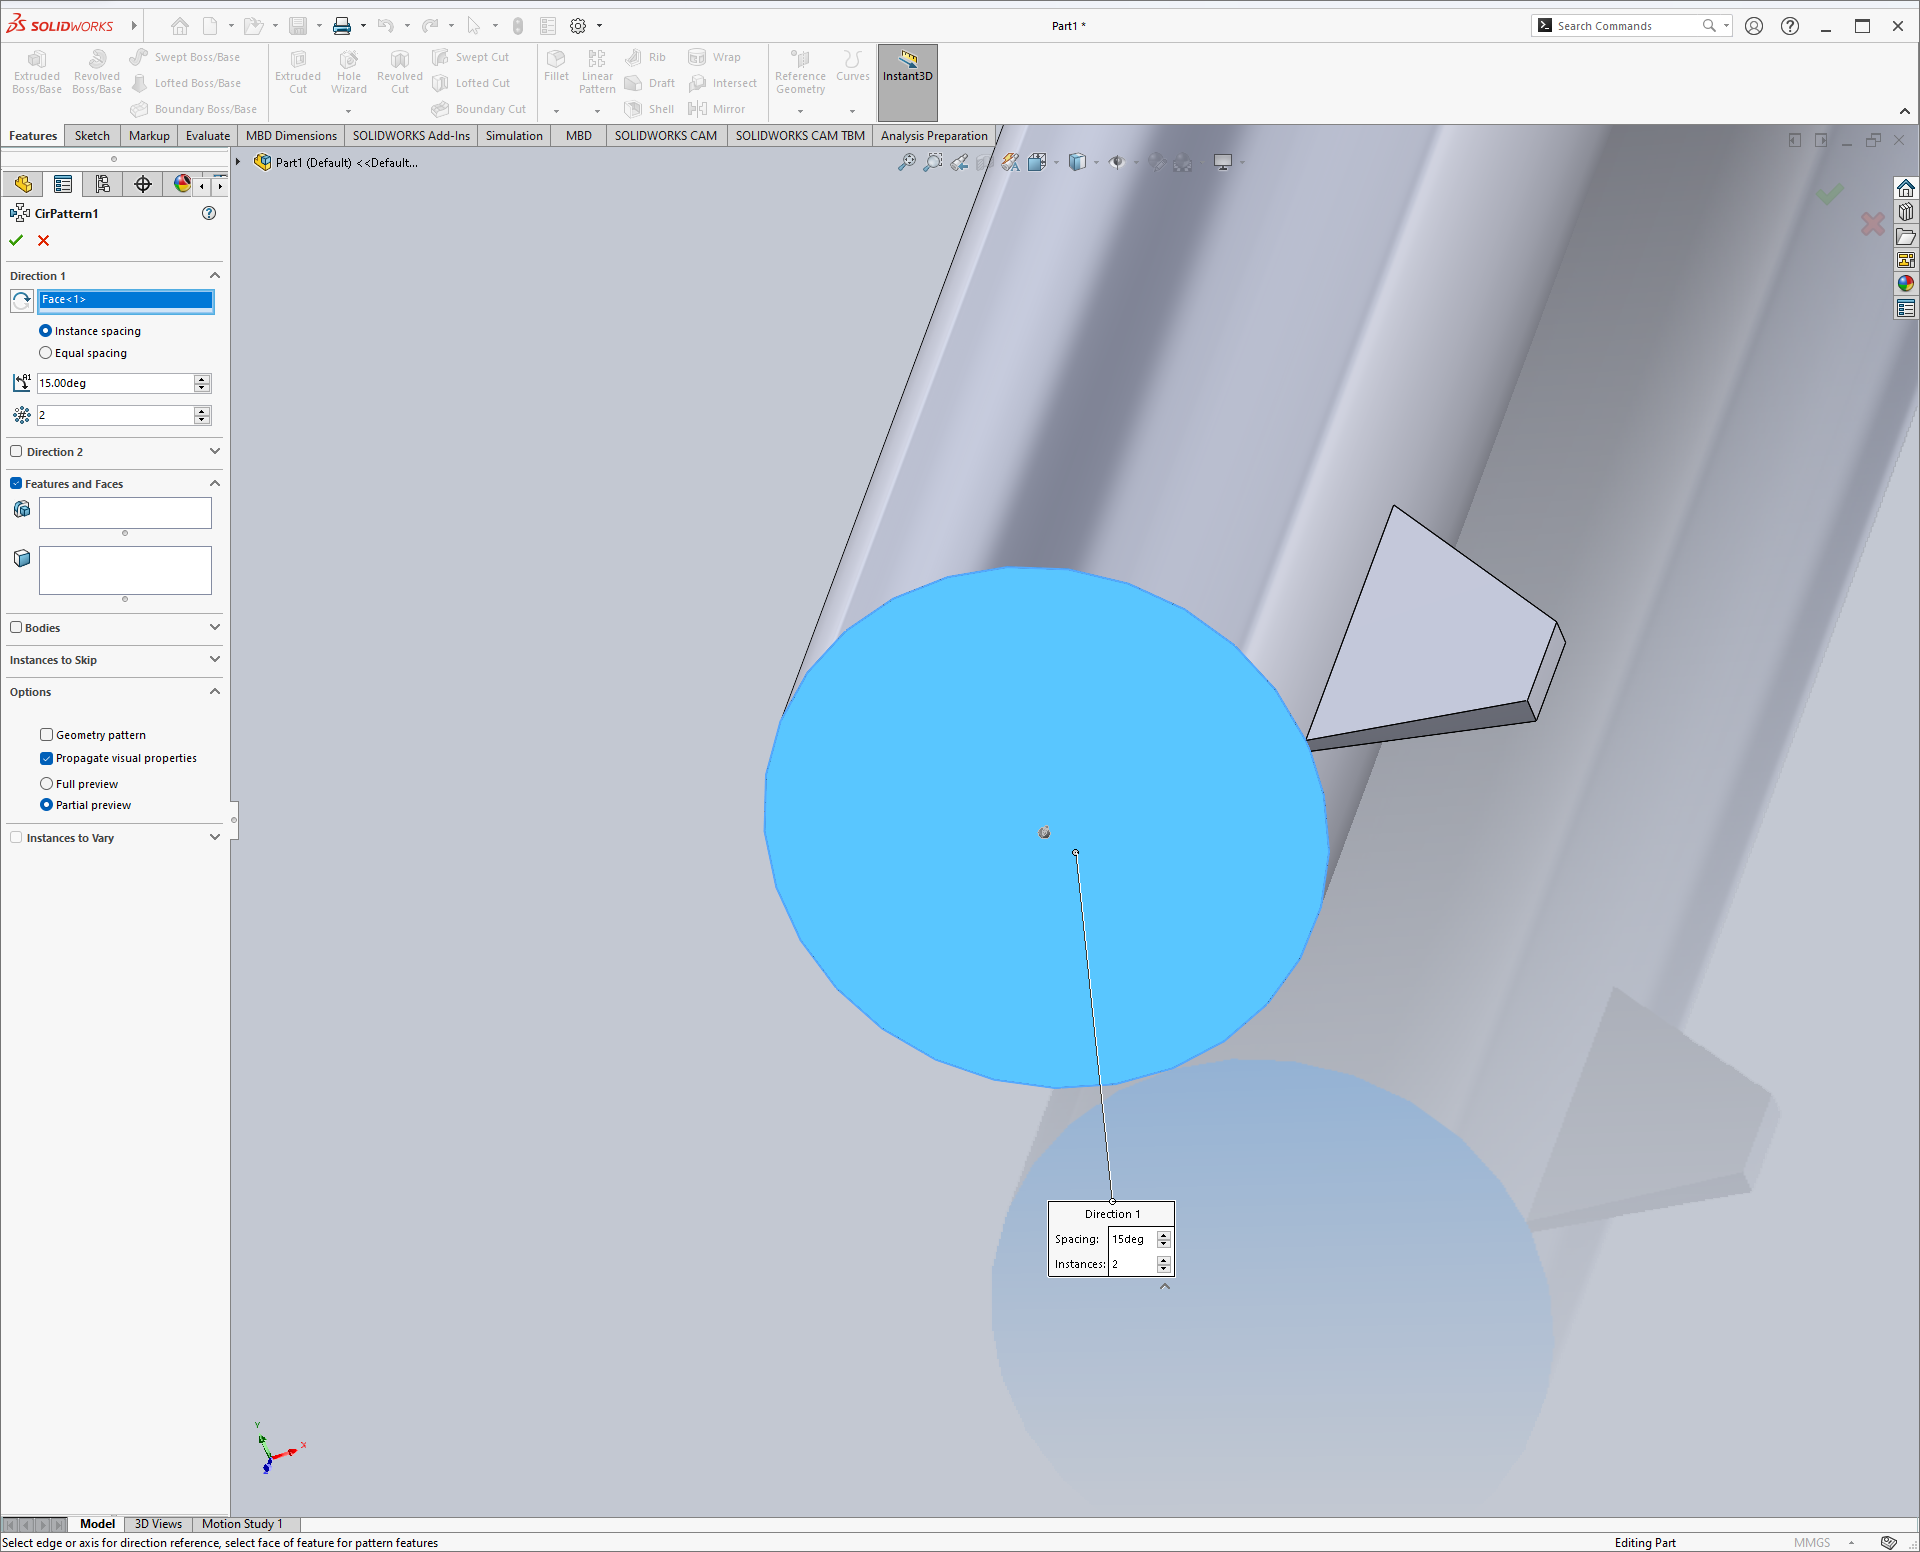Open FeatureManager design tree tab
The height and width of the screenshot is (1552, 1920).
(23, 184)
